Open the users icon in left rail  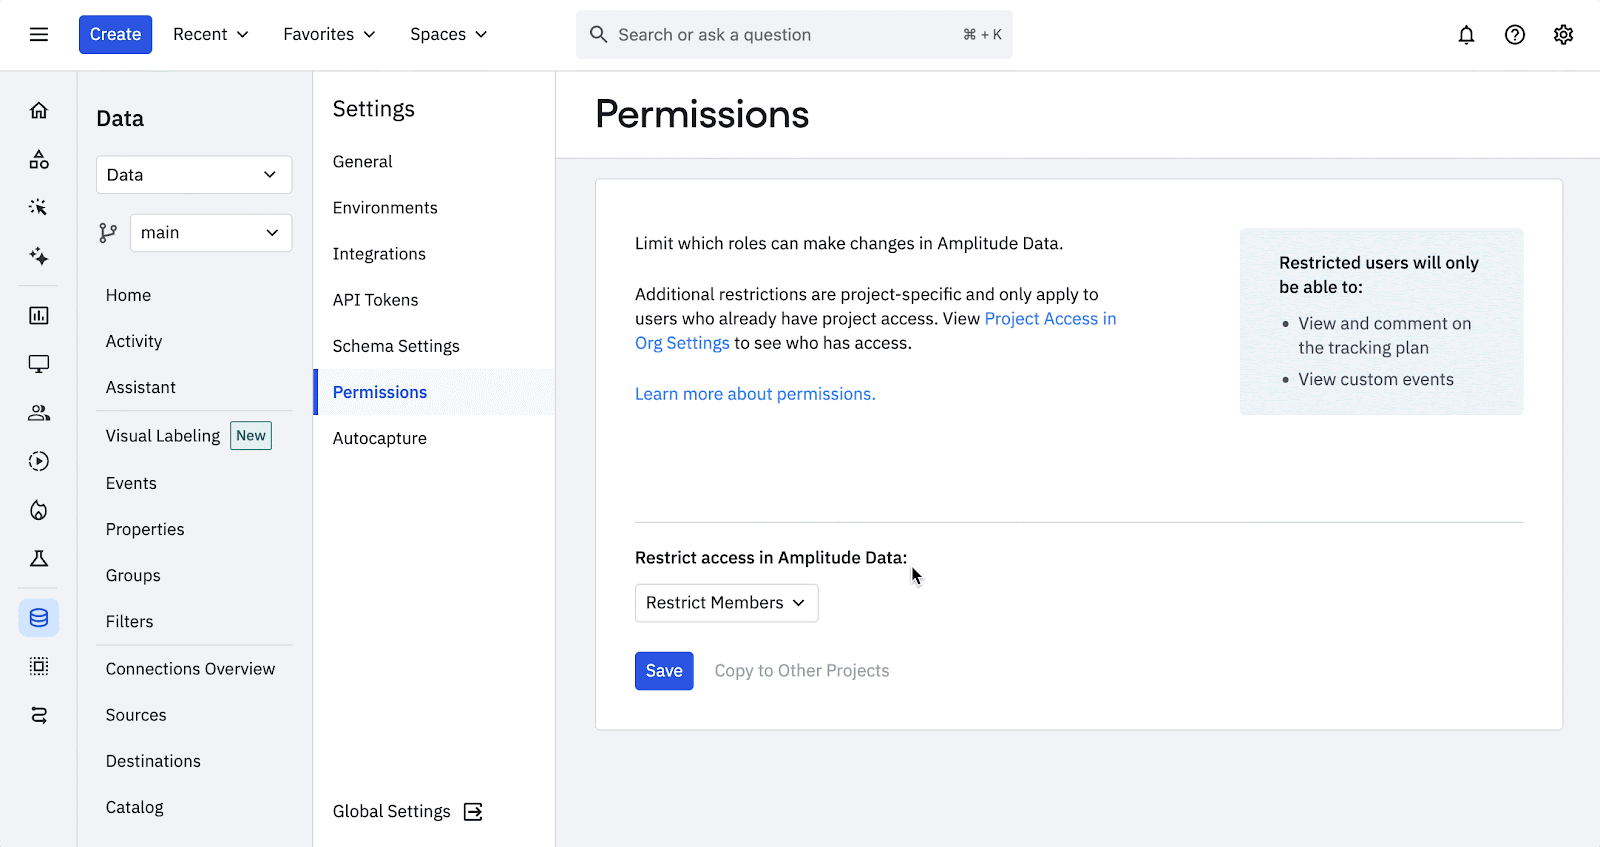coord(39,413)
